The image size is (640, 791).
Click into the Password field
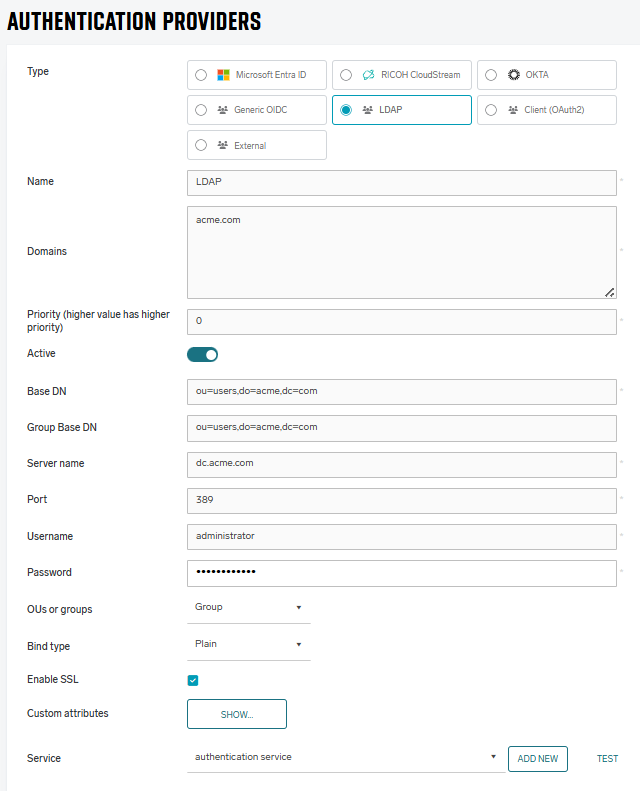click(x=401, y=573)
